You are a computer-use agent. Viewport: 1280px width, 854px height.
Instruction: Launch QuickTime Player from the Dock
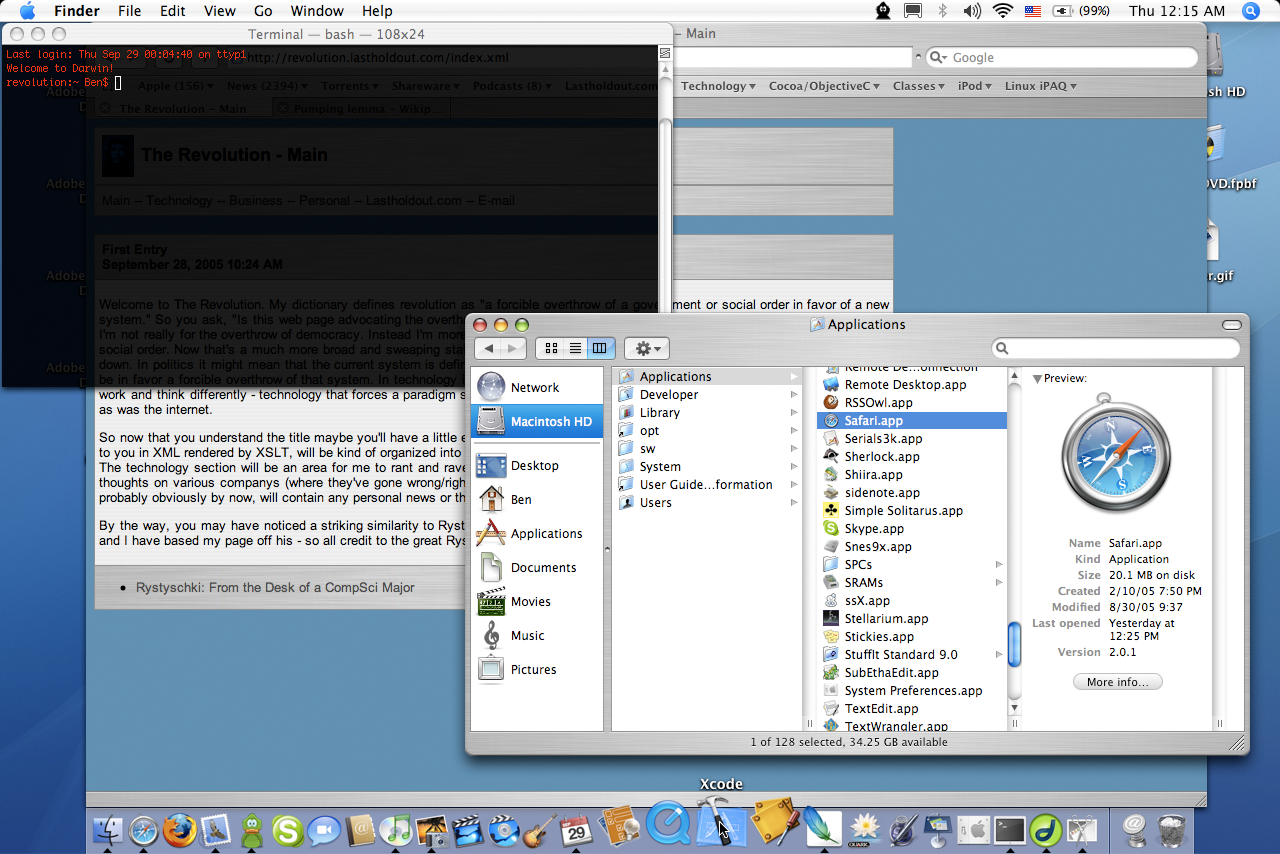(669, 823)
